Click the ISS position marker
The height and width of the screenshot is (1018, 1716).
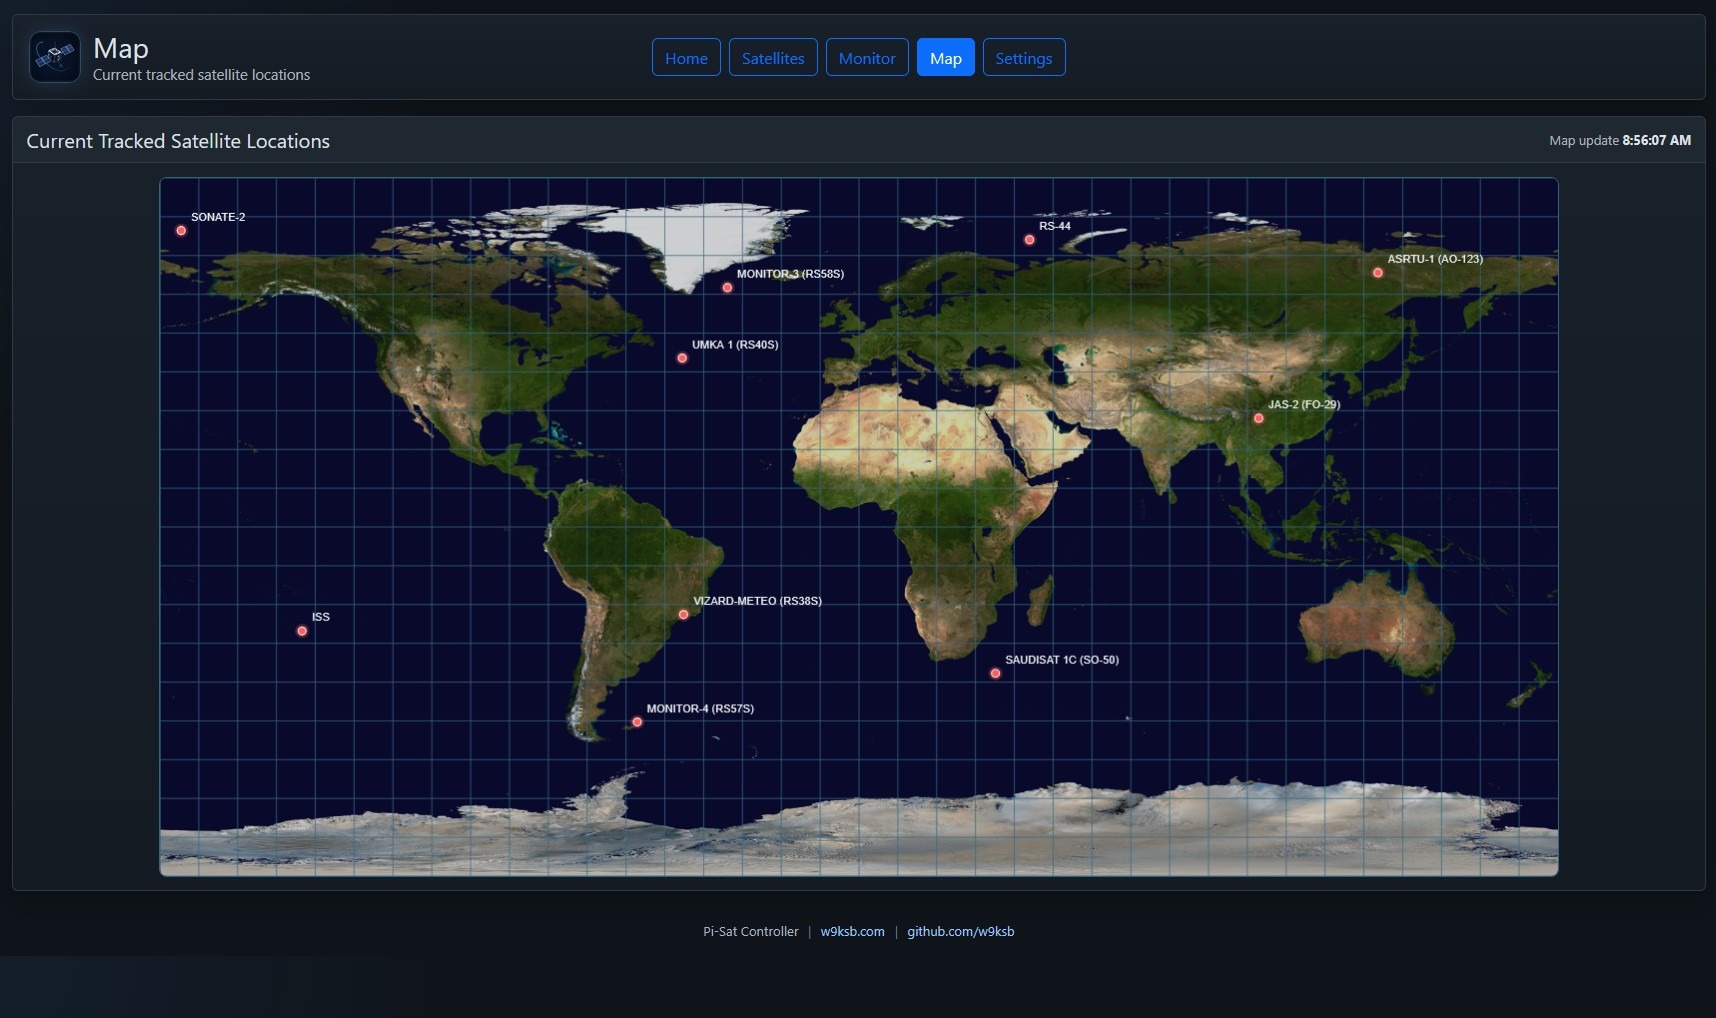pyautogui.click(x=302, y=631)
